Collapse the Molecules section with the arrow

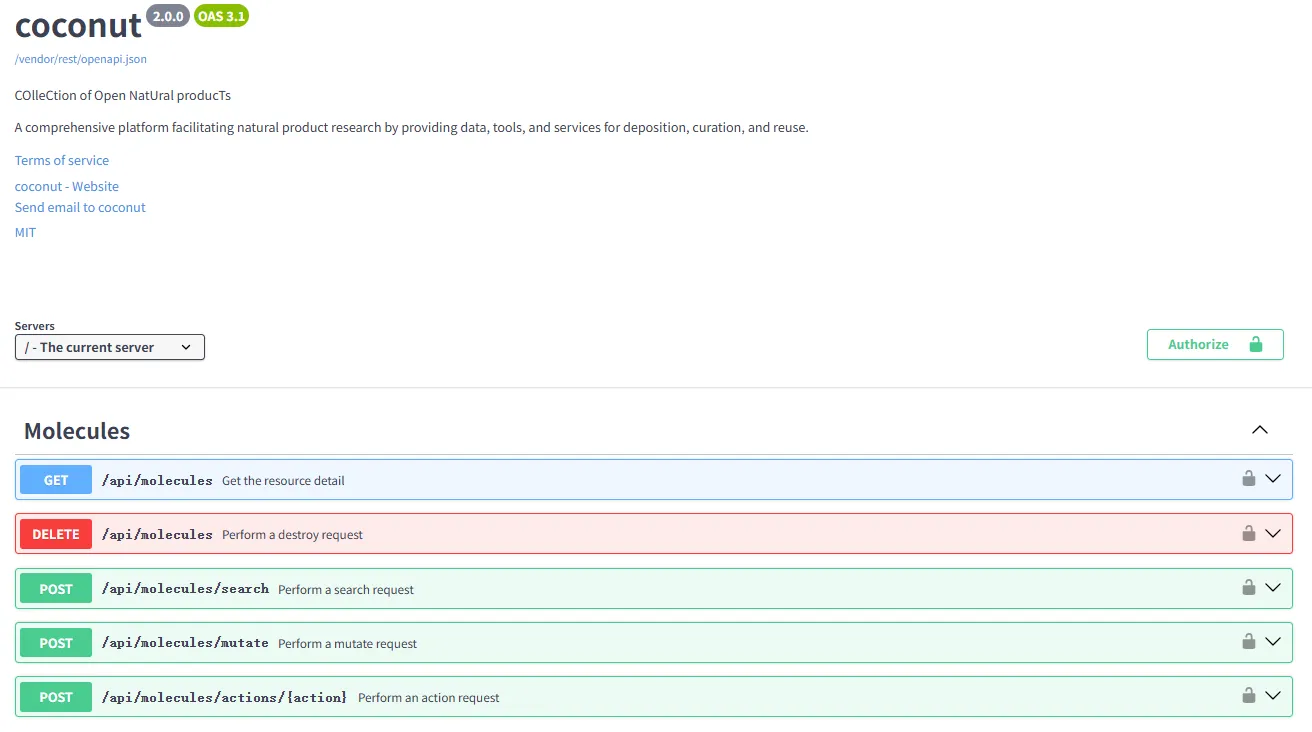[x=1260, y=430]
